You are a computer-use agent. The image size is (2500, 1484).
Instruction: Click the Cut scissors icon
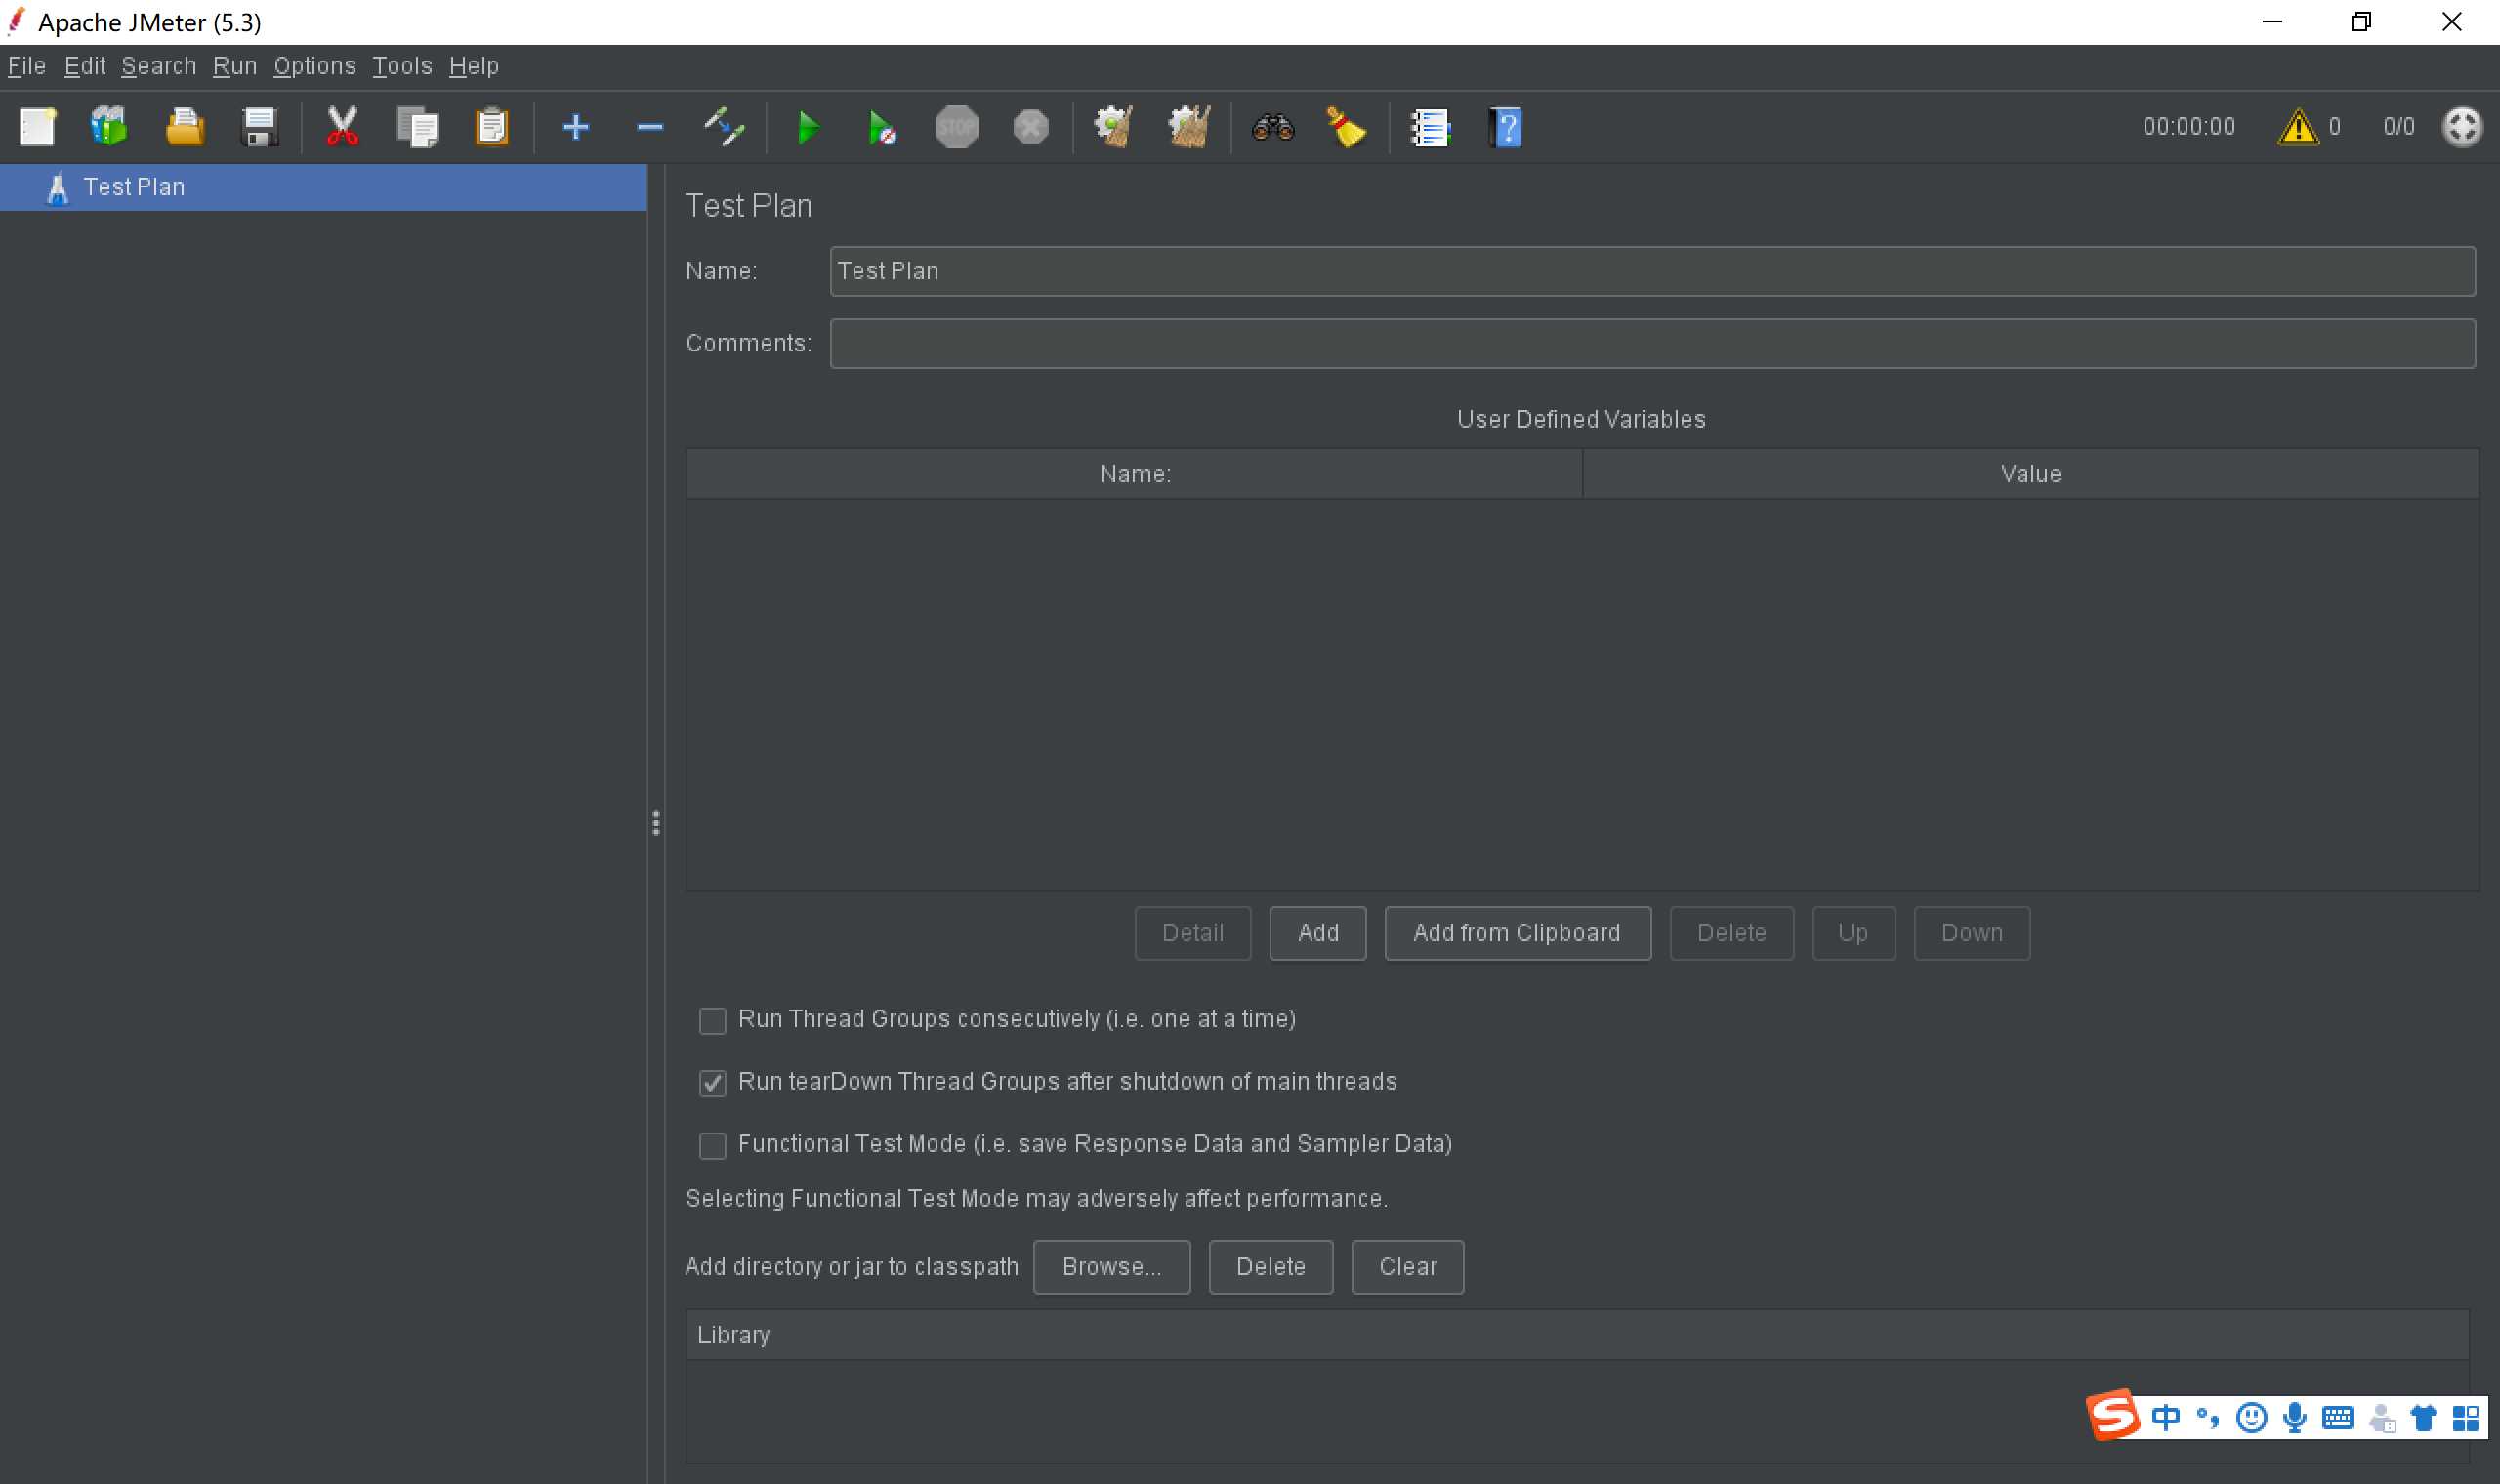click(342, 127)
